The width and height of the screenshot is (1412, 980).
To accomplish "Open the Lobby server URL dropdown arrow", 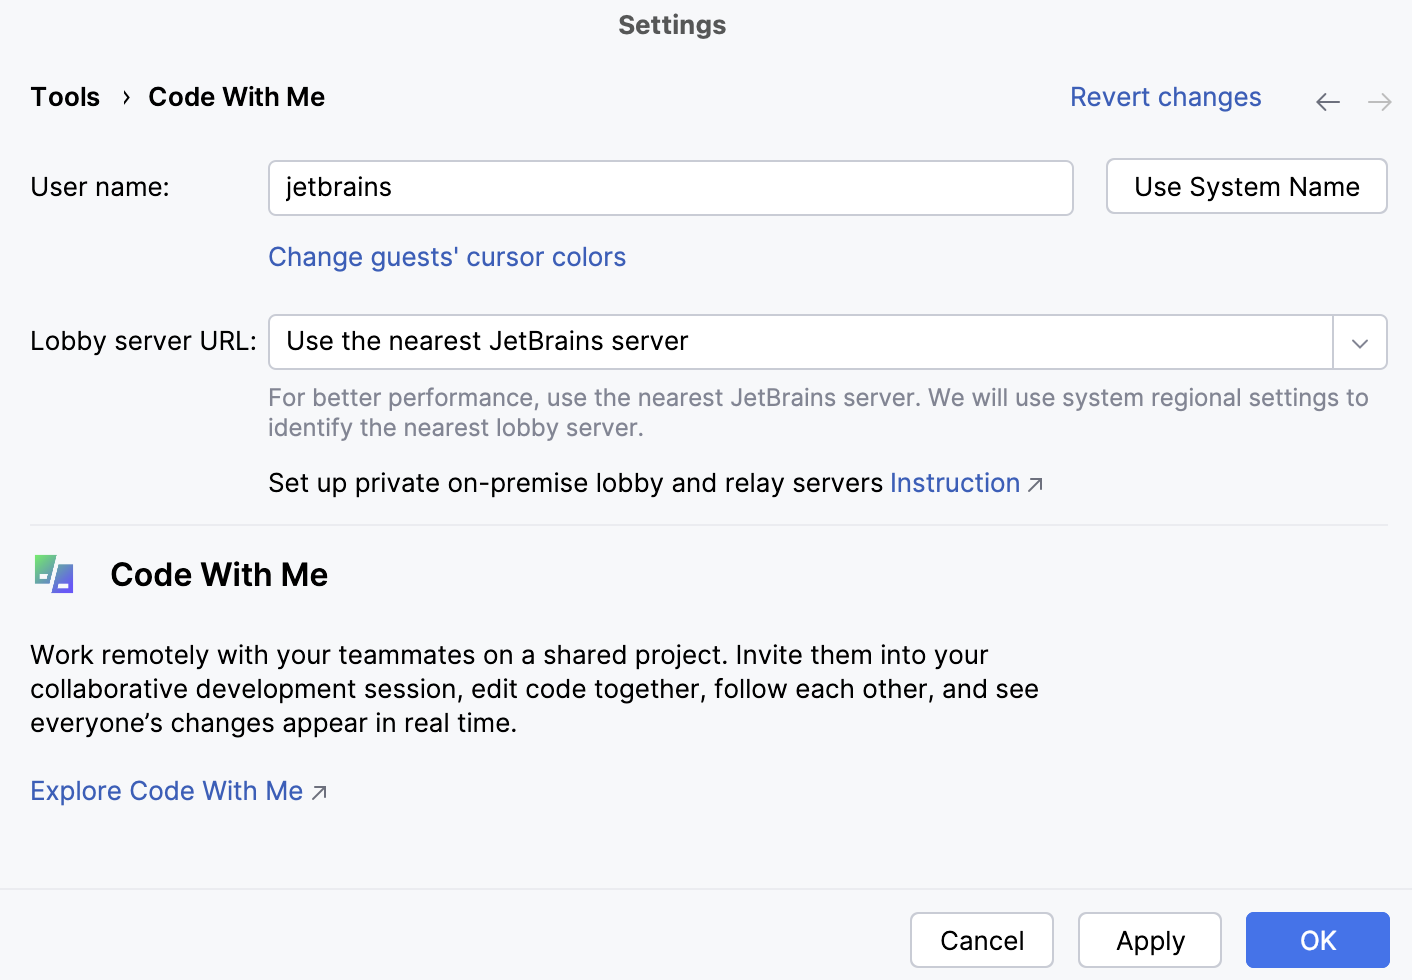I will (x=1360, y=342).
